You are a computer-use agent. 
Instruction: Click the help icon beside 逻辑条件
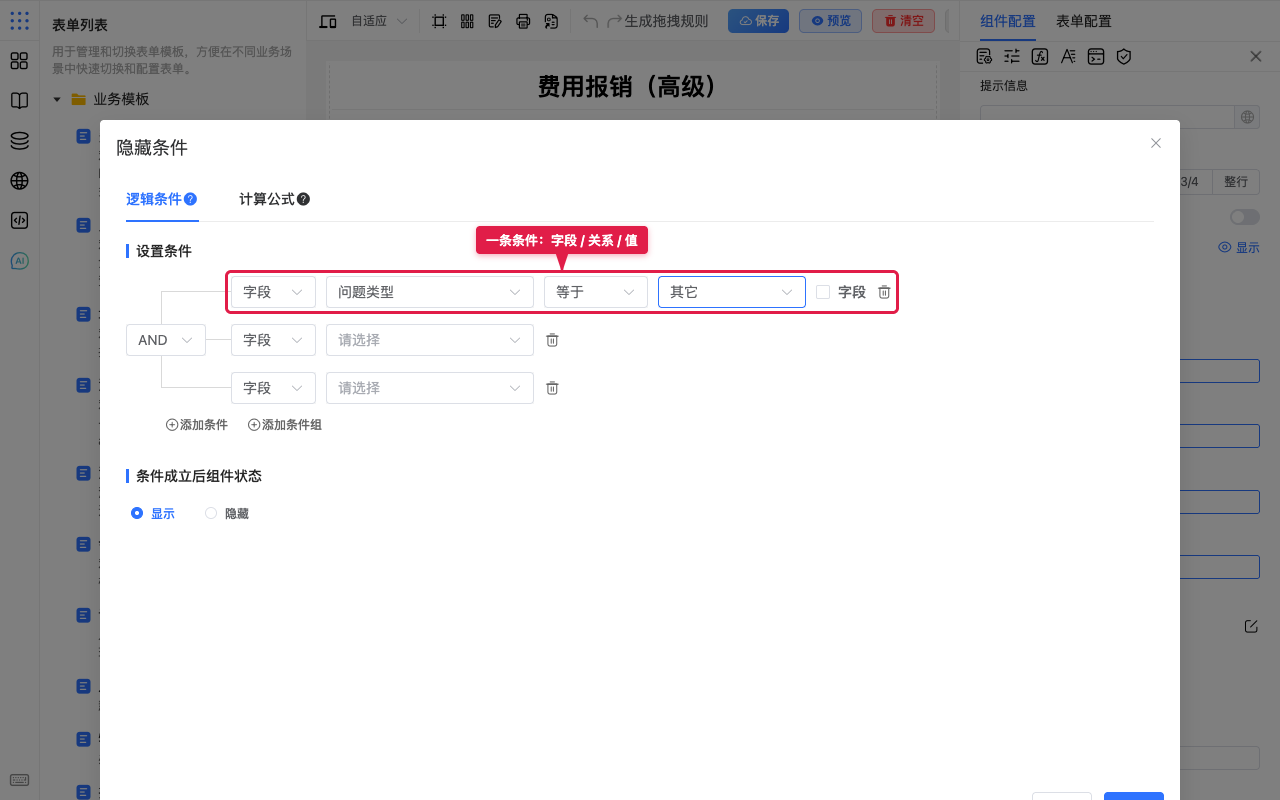(x=190, y=199)
